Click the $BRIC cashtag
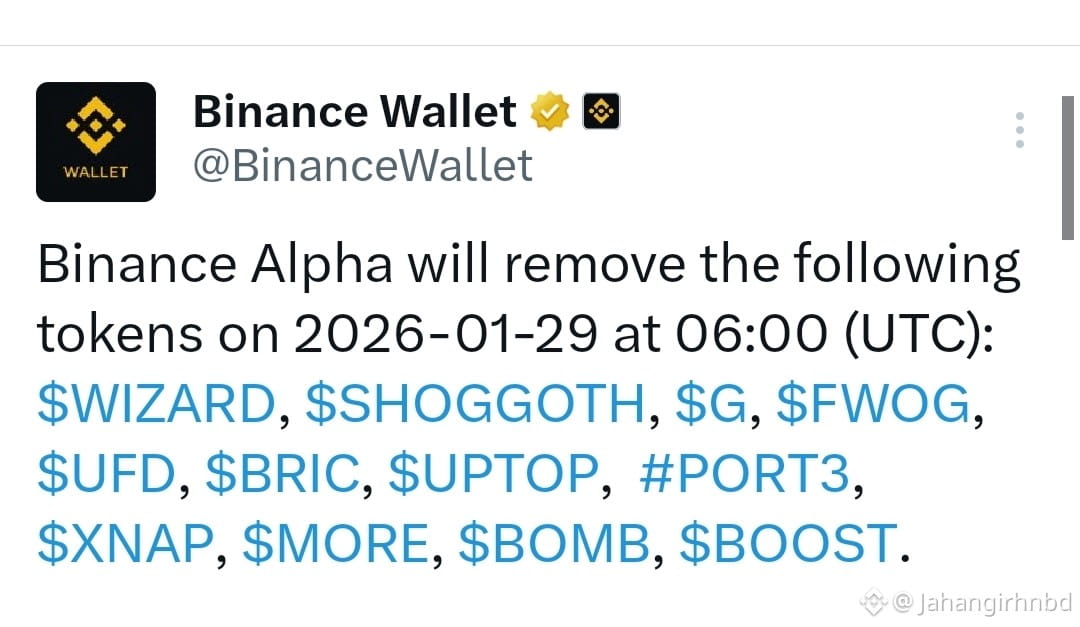The width and height of the screenshot is (1080, 627). point(282,473)
